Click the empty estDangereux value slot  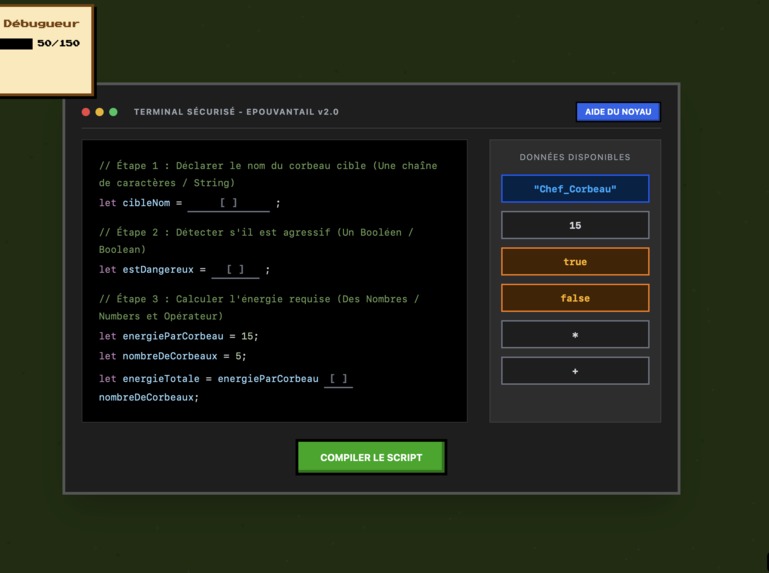click(235, 270)
